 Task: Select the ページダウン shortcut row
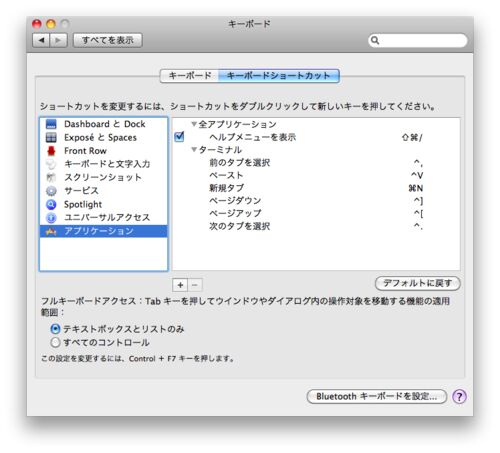(316, 201)
